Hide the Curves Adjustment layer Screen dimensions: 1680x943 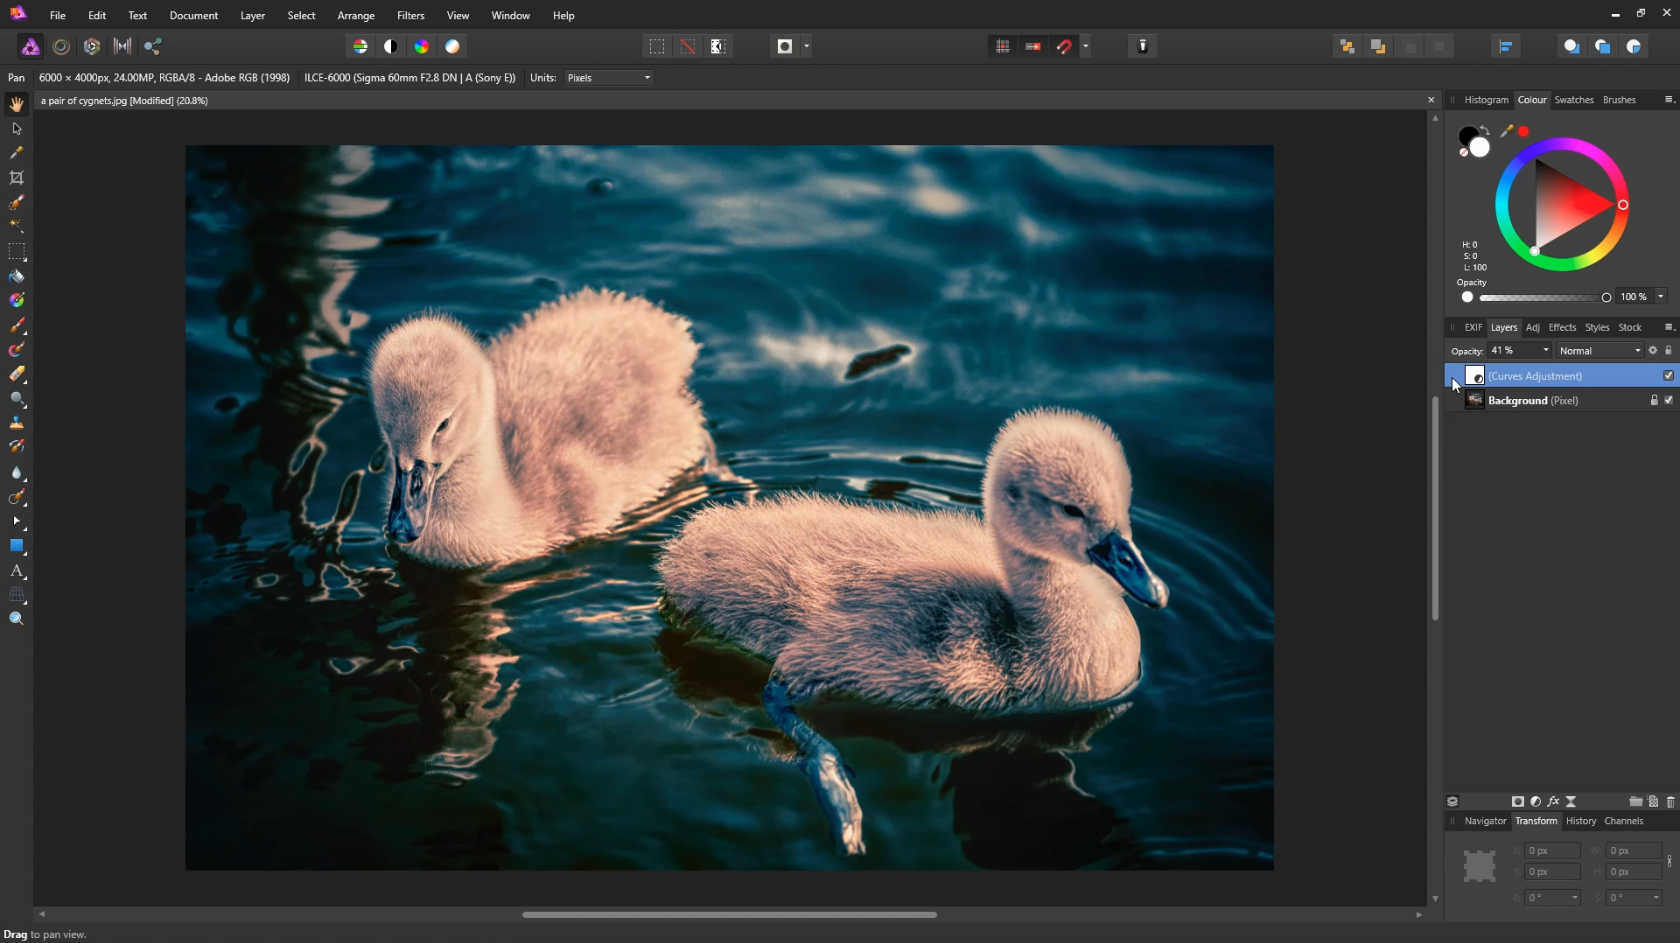click(x=1668, y=376)
